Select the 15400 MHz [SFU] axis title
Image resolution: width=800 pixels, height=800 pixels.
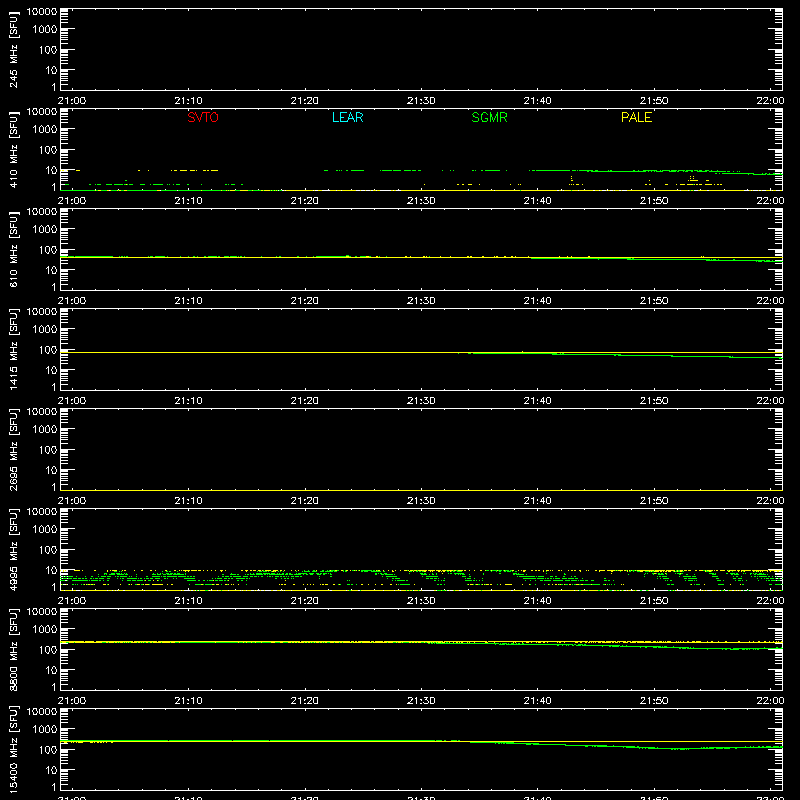click(x=13, y=749)
